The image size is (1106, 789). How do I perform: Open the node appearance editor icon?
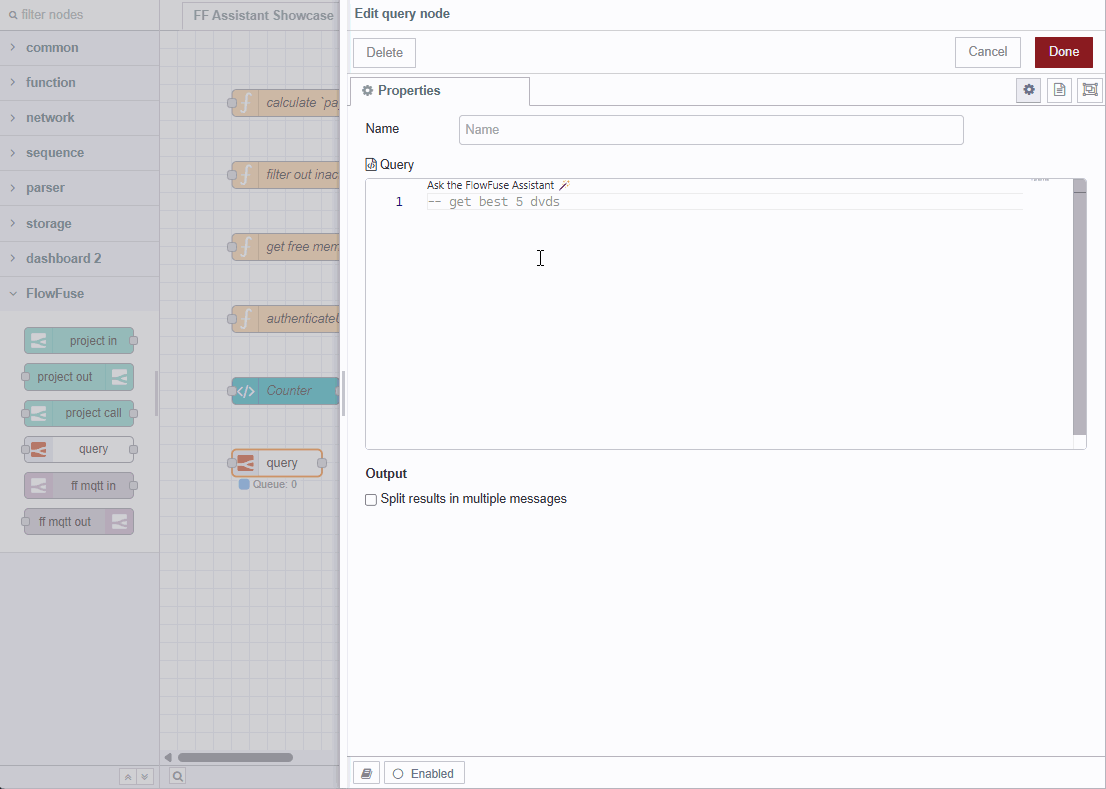point(1090,90)
